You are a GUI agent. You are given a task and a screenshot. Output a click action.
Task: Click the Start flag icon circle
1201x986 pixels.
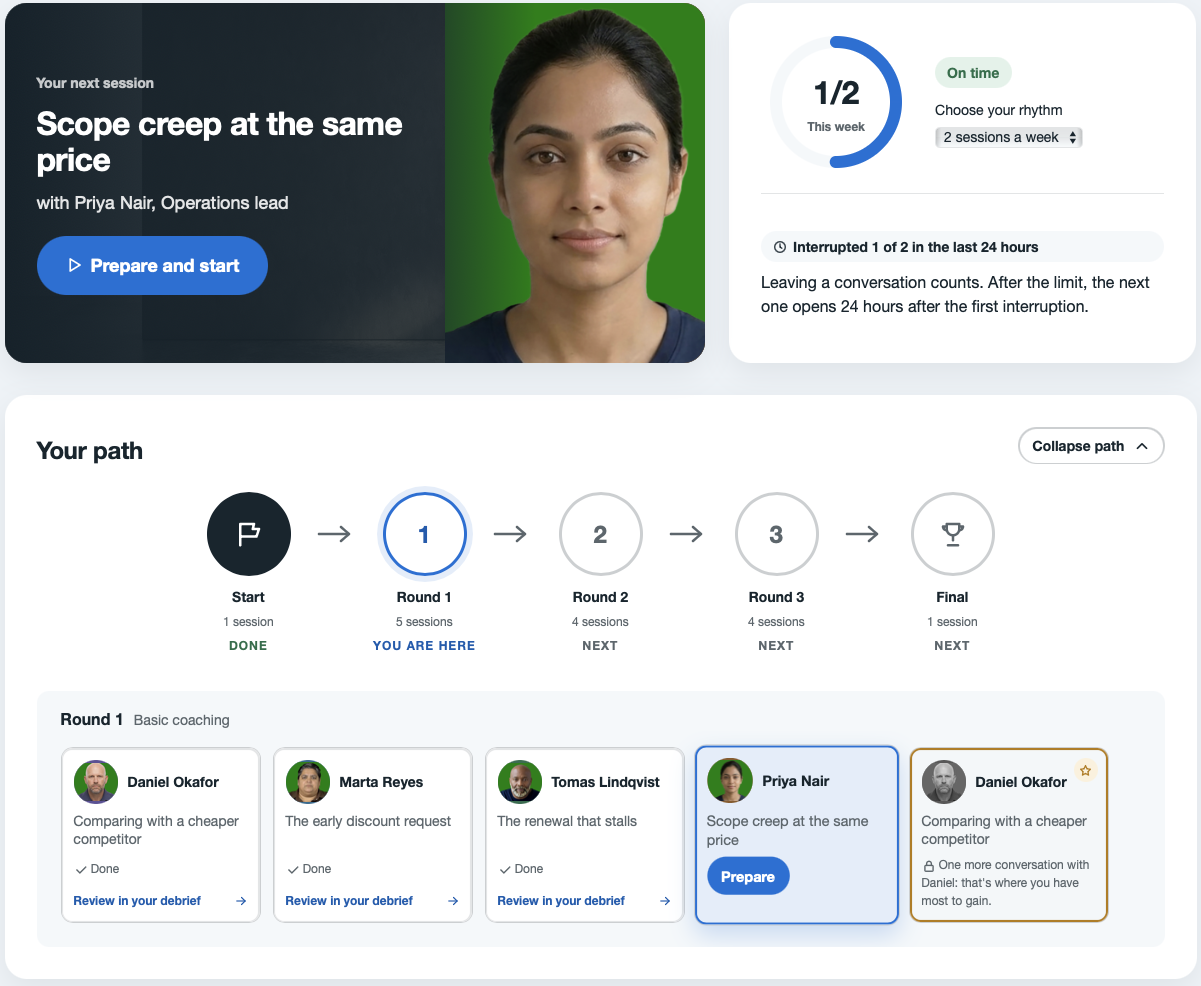(x=248, y=535)
